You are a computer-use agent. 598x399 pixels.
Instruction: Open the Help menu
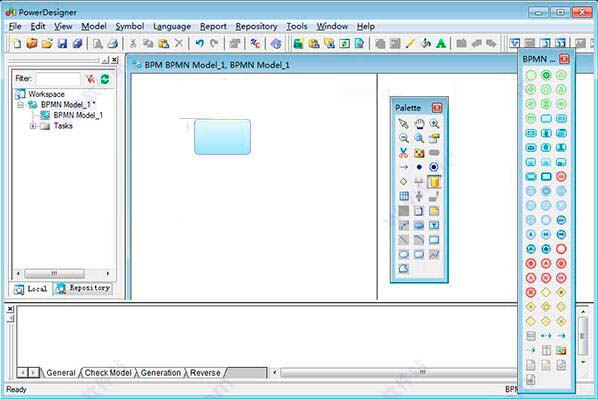(x=366, y=26)
